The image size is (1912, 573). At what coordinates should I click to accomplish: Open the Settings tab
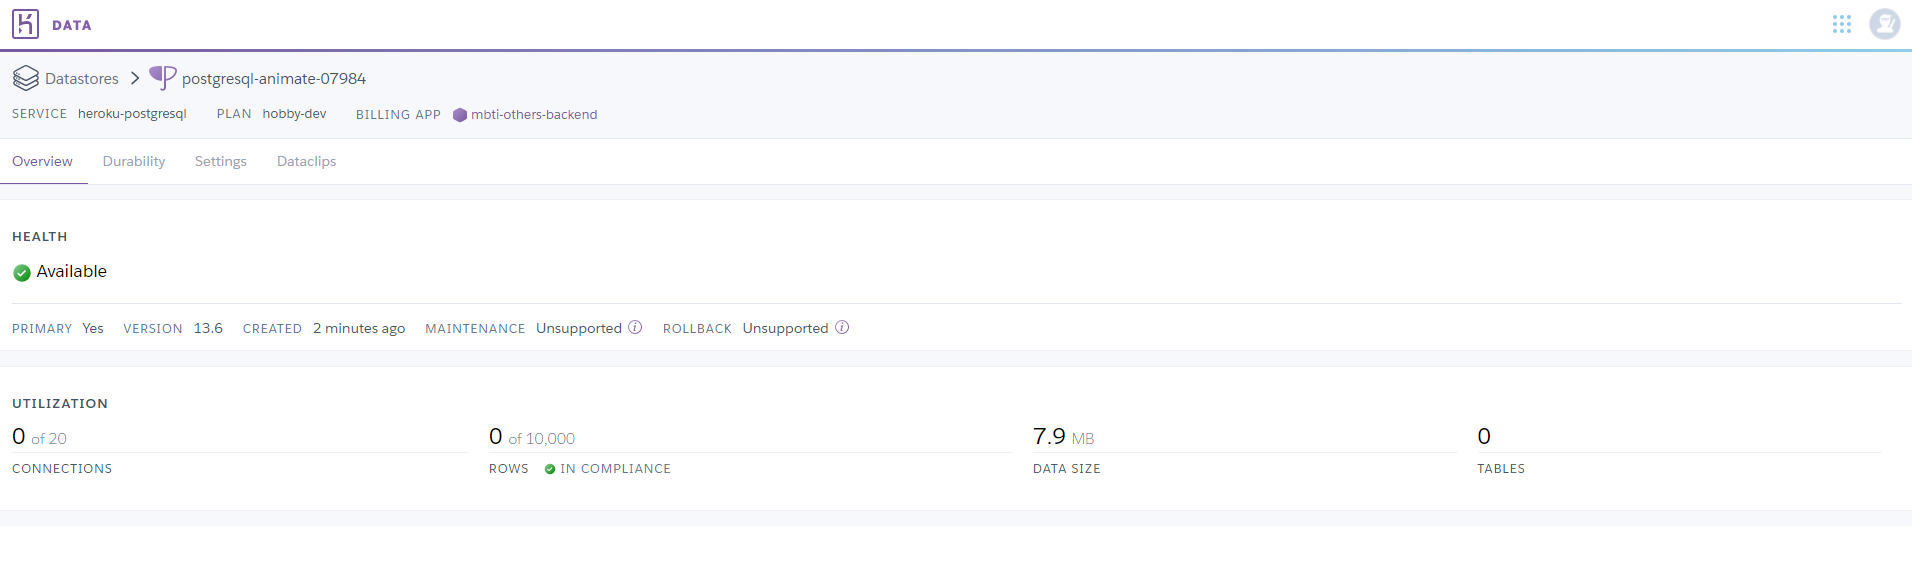click(x=221, y=161)
